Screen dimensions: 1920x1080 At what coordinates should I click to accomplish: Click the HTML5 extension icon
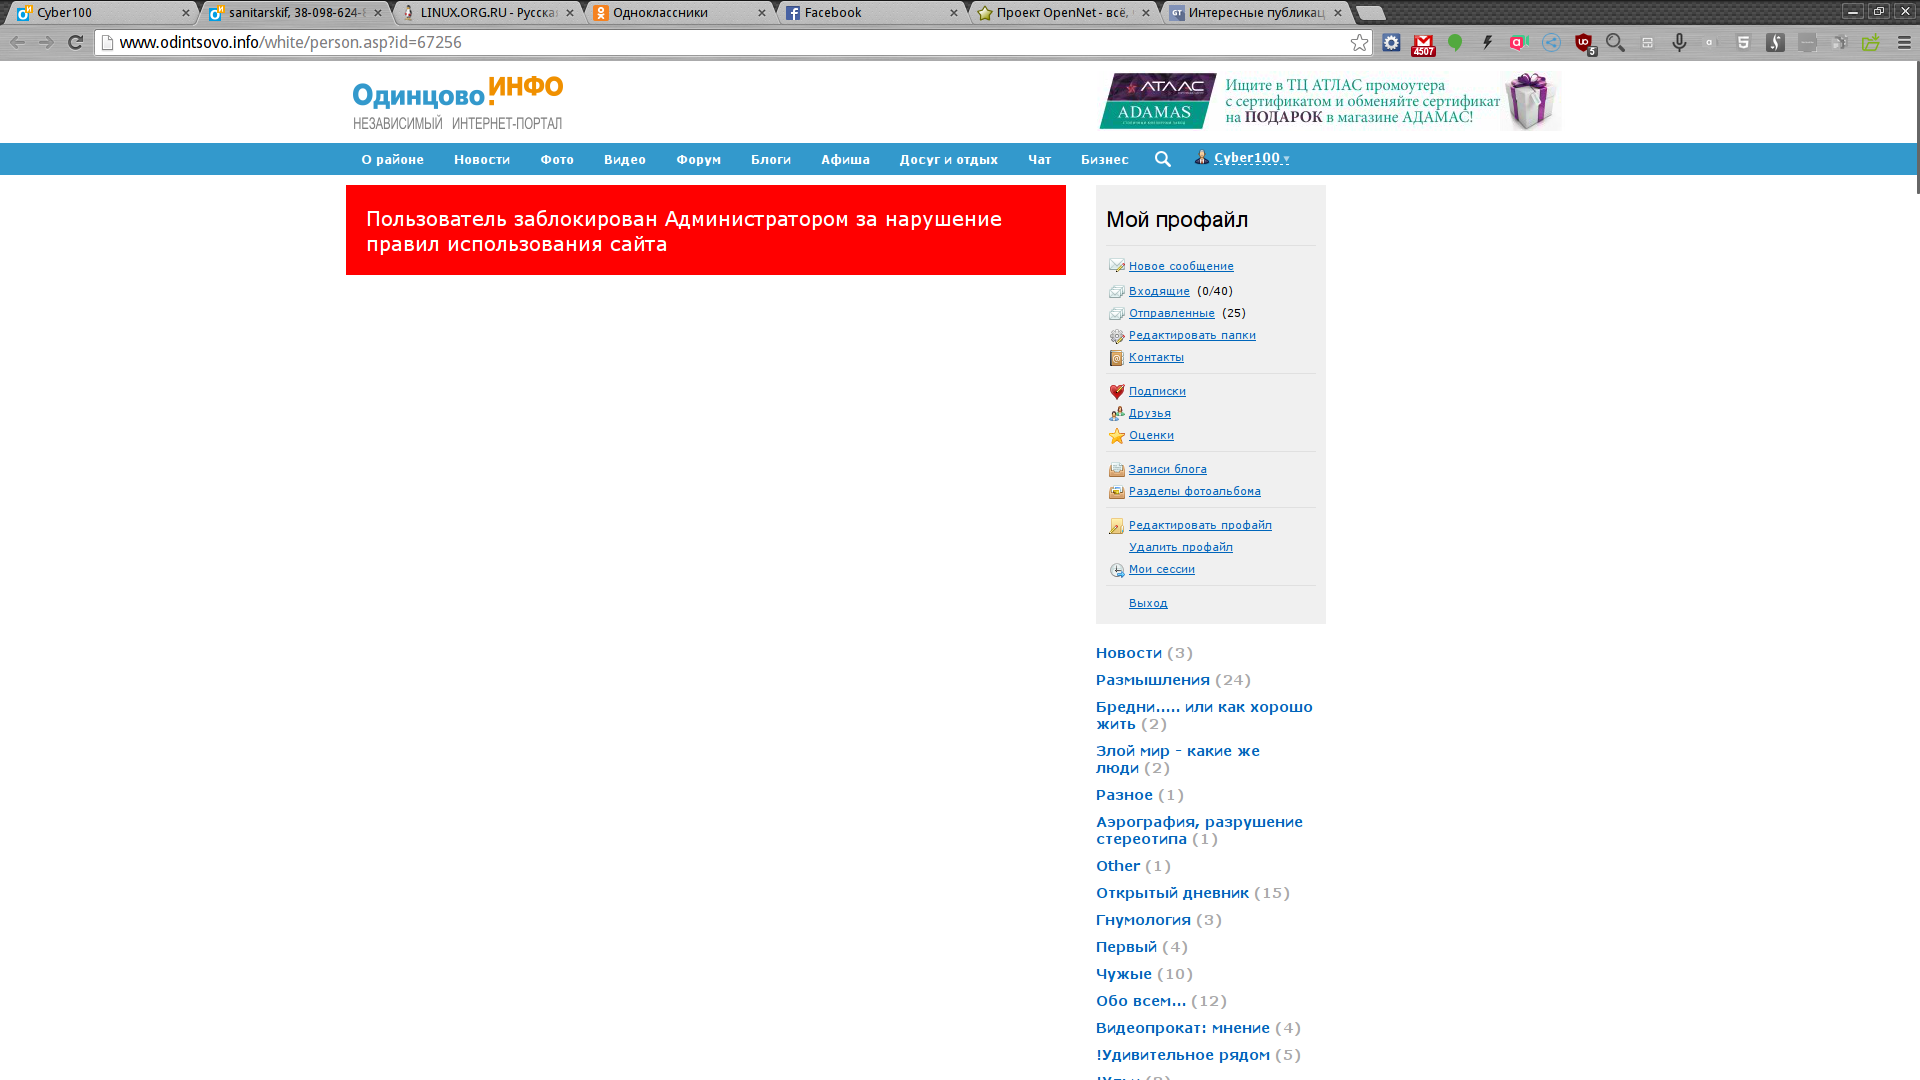tap(1743, 42)
